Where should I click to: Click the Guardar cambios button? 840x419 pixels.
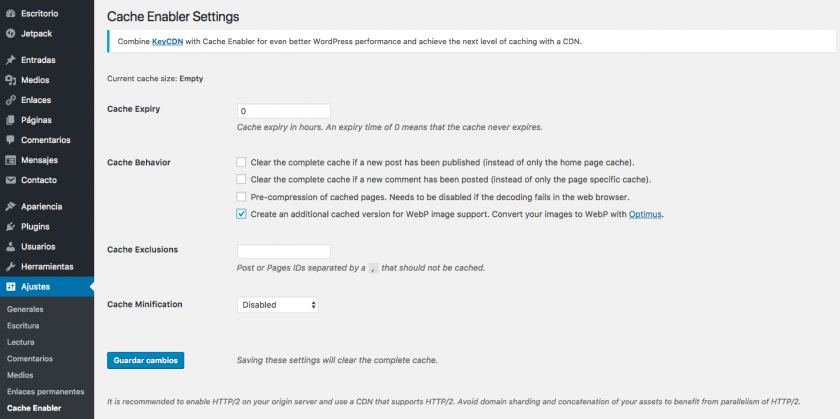pyautogui.click(x=146, y=361)
